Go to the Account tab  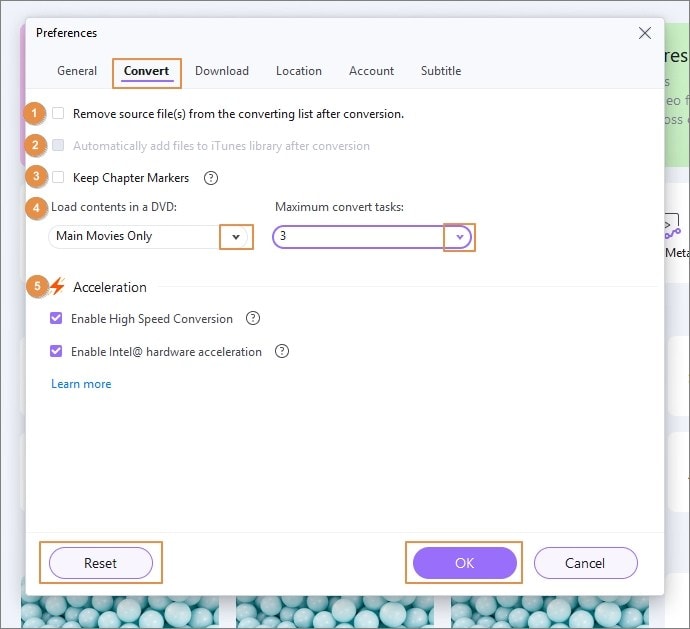(371, 71)
